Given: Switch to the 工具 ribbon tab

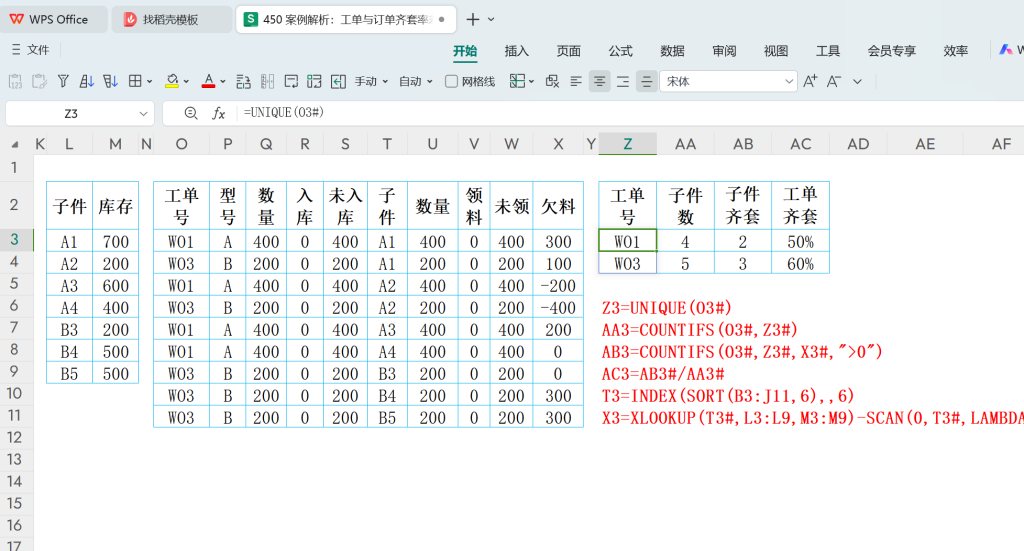Looking at the screenshot, I should pos(827,51).
